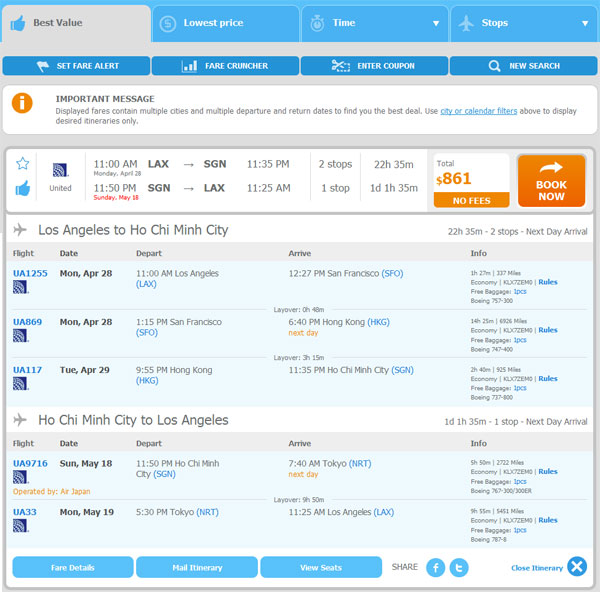Click the 'Operated by: Air Japan' note
This screenshot has width=600, height=595.
[52, 492]
